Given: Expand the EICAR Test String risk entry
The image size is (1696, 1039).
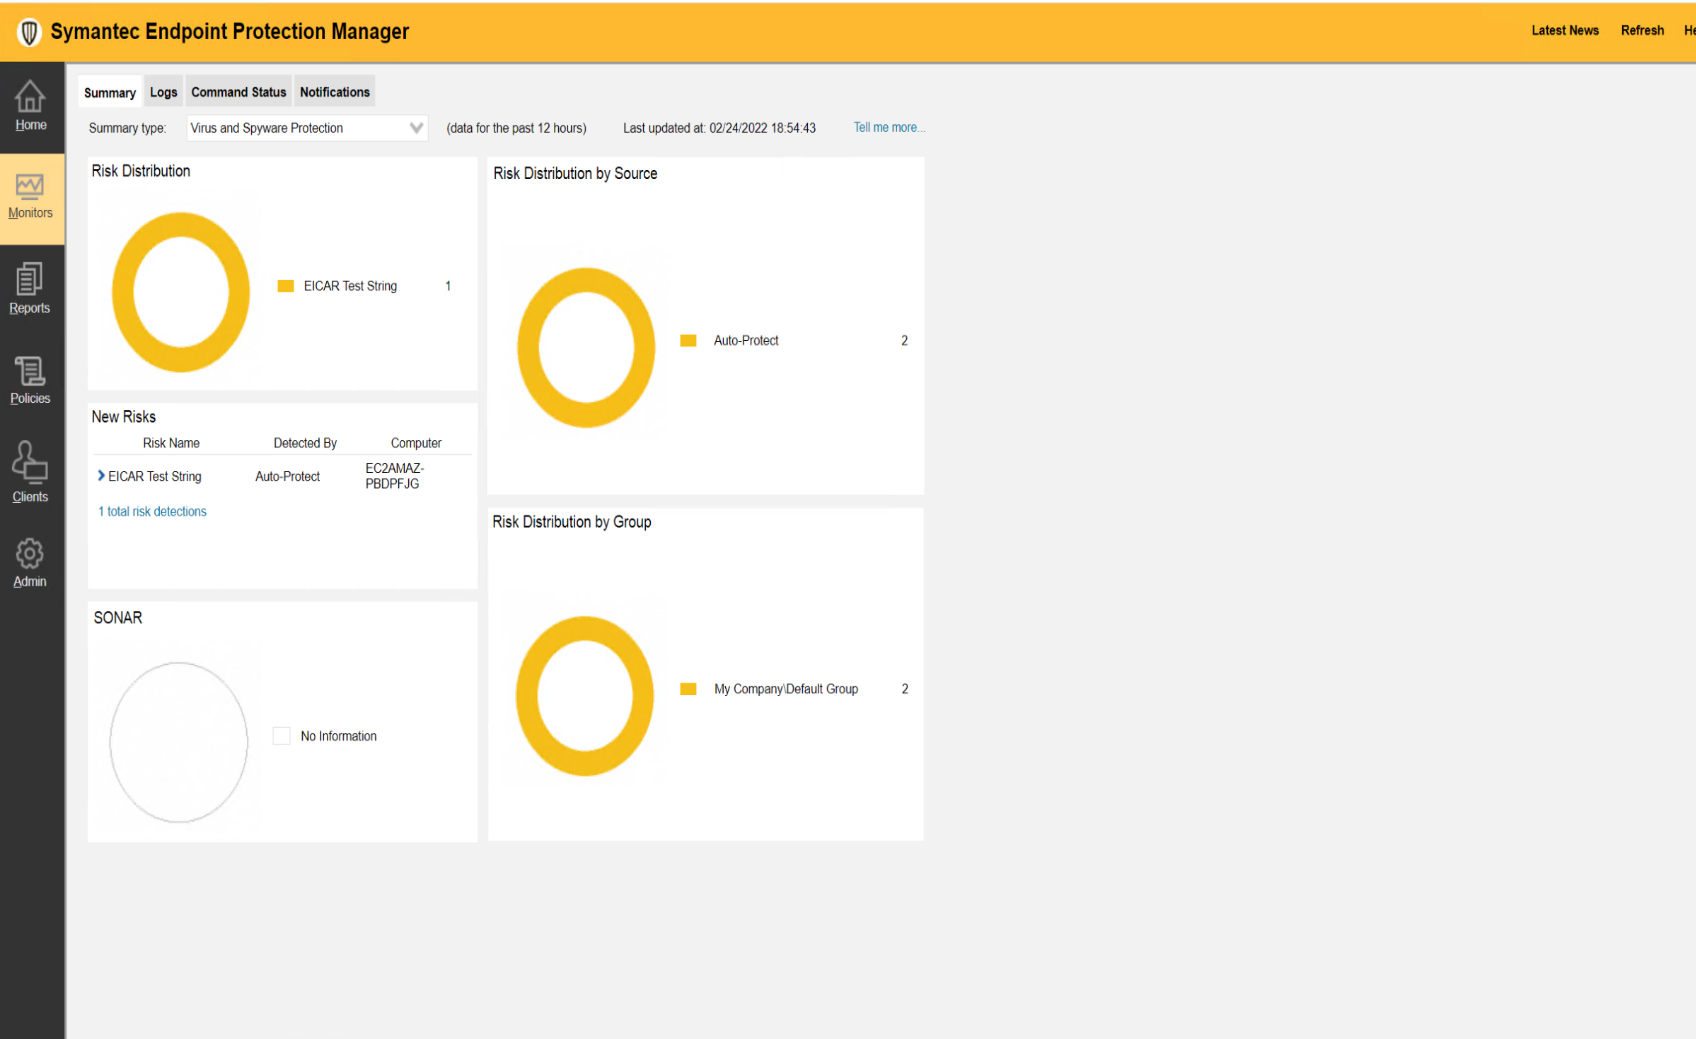Looking at the screenshot, I should tap(100, 476).
